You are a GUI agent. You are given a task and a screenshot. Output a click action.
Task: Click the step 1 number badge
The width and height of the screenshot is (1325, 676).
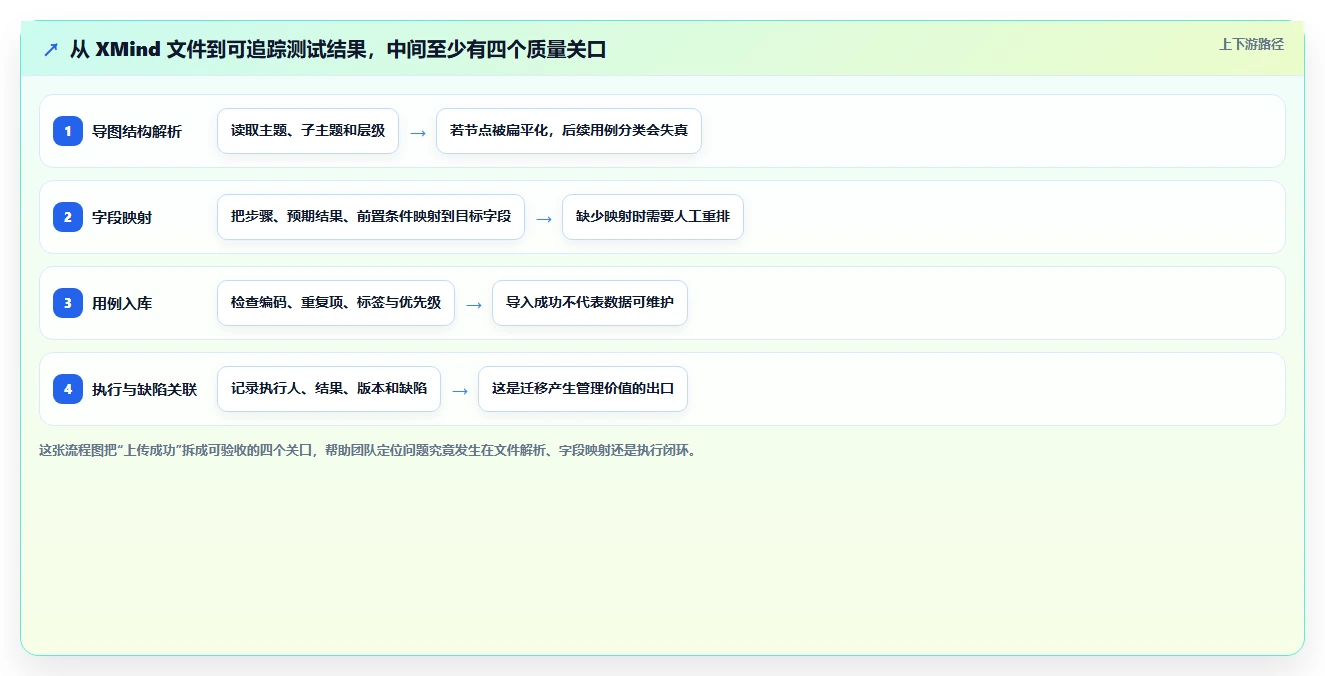68,131
